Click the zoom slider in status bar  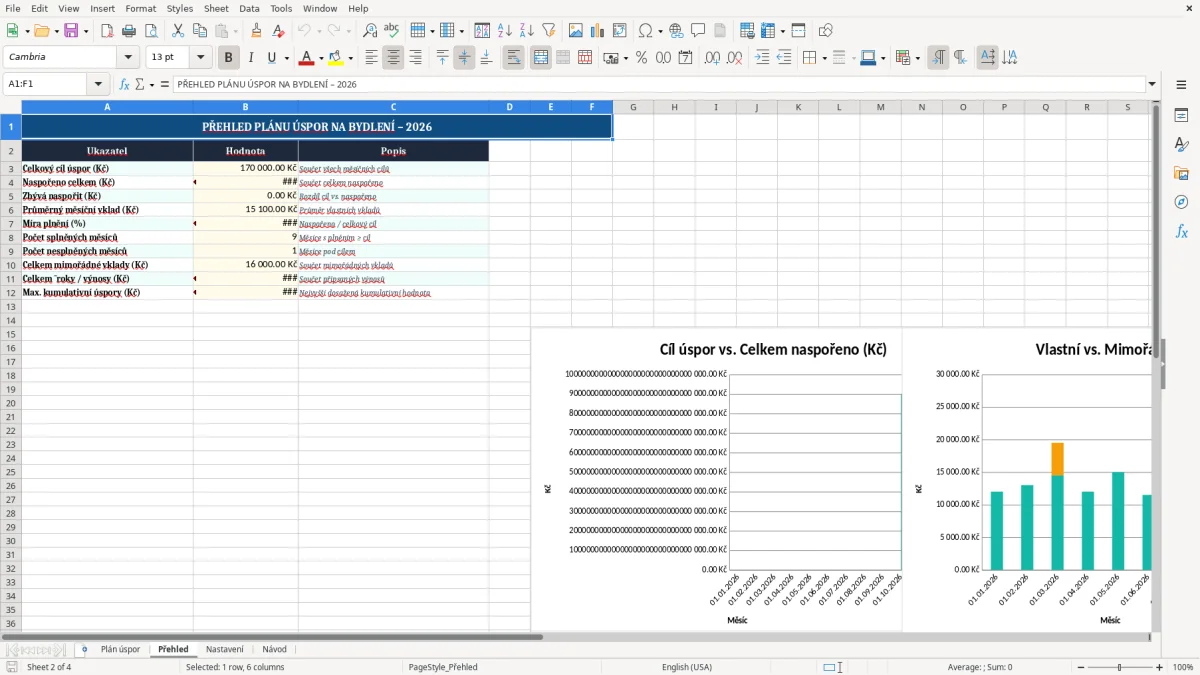tap(1119, 667)
